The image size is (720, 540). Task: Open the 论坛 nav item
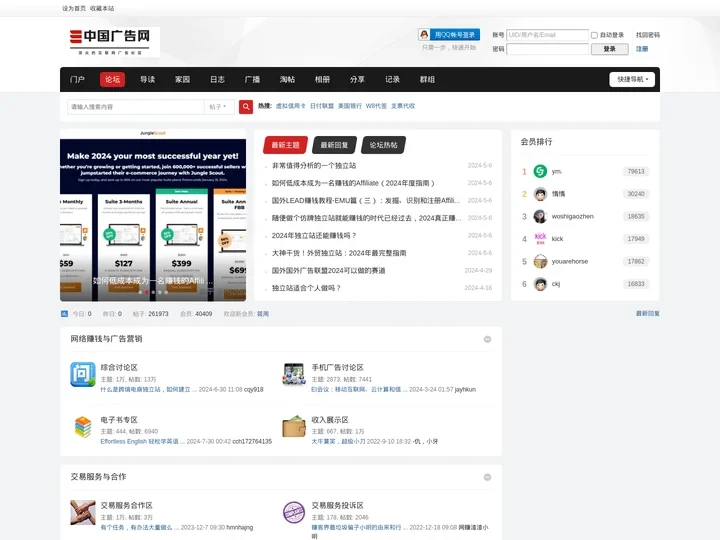(112, 79)
